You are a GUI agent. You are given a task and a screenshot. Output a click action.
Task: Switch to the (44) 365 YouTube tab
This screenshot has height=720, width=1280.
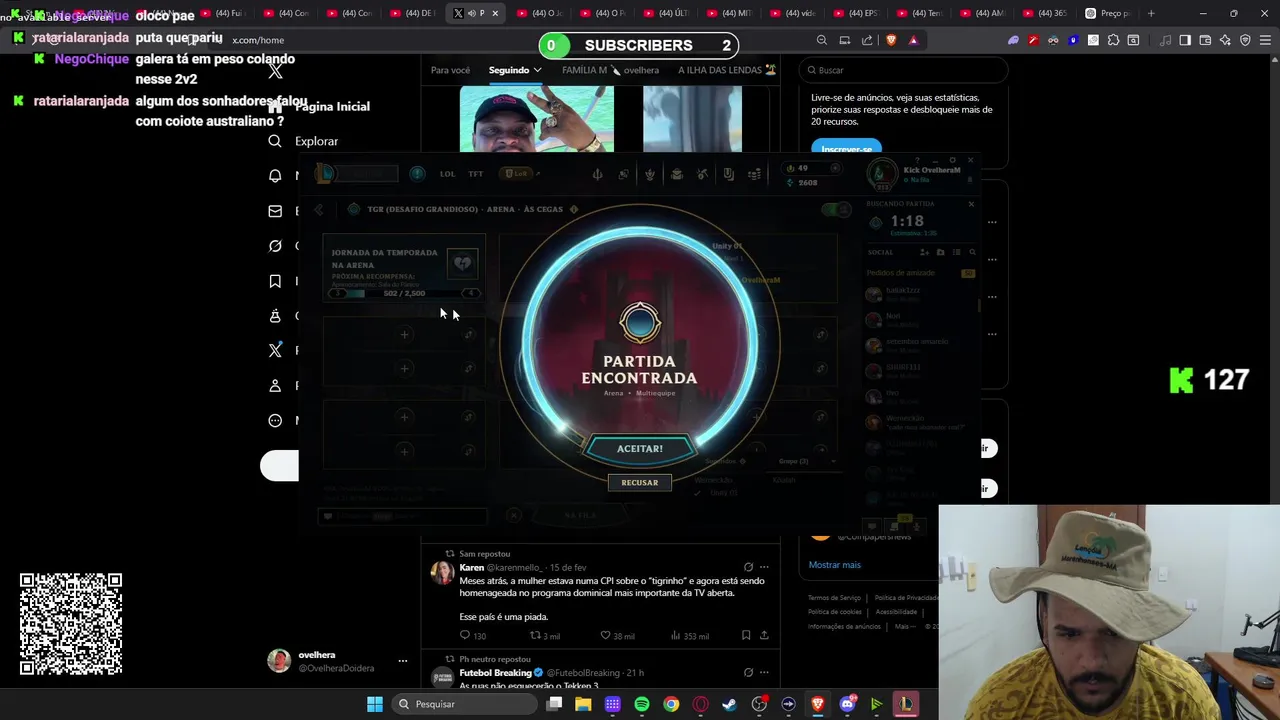[x=1044, y=13]
